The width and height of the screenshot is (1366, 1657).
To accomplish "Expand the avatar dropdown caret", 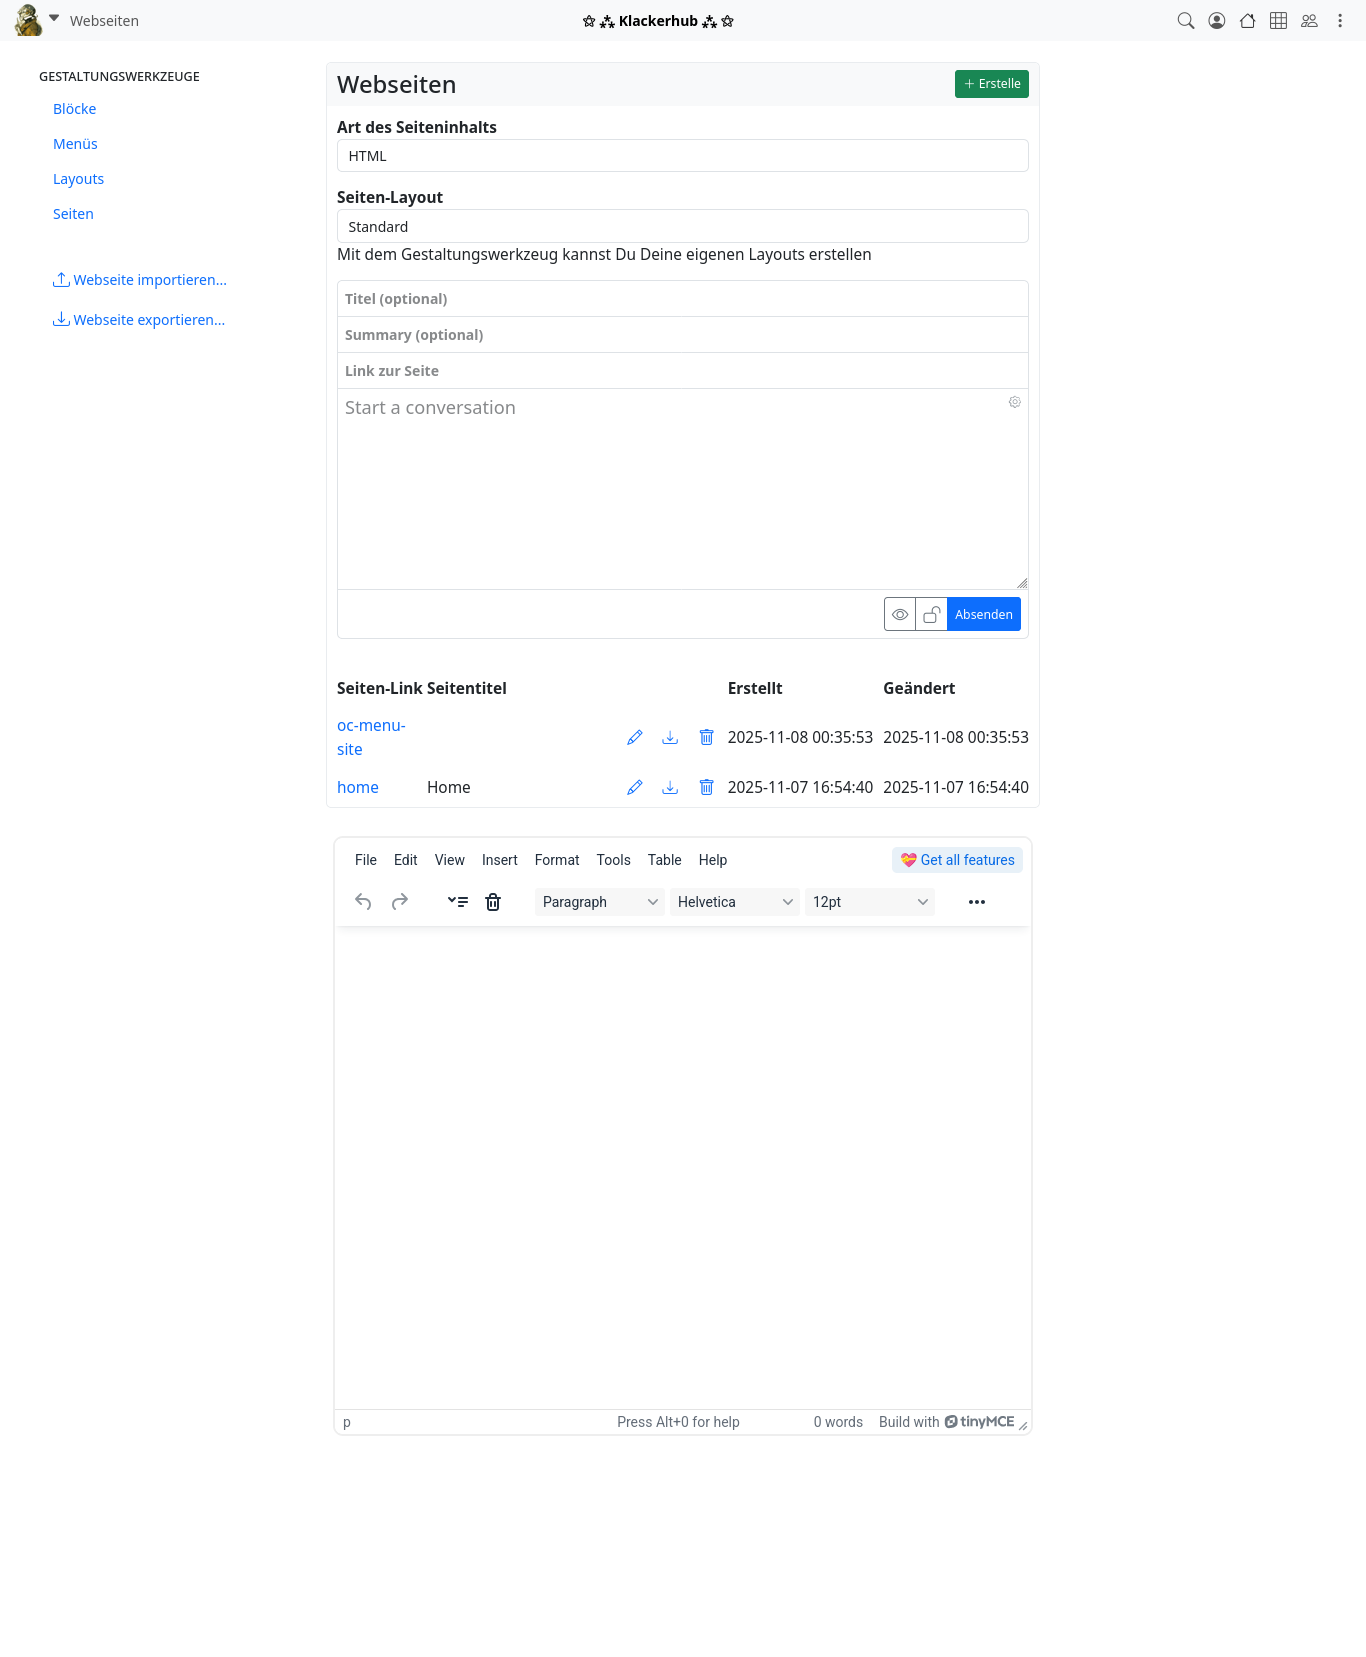I will (54, 18).
